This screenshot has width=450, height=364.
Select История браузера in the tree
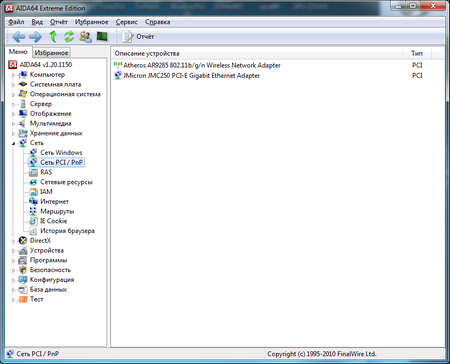[67, 231]
